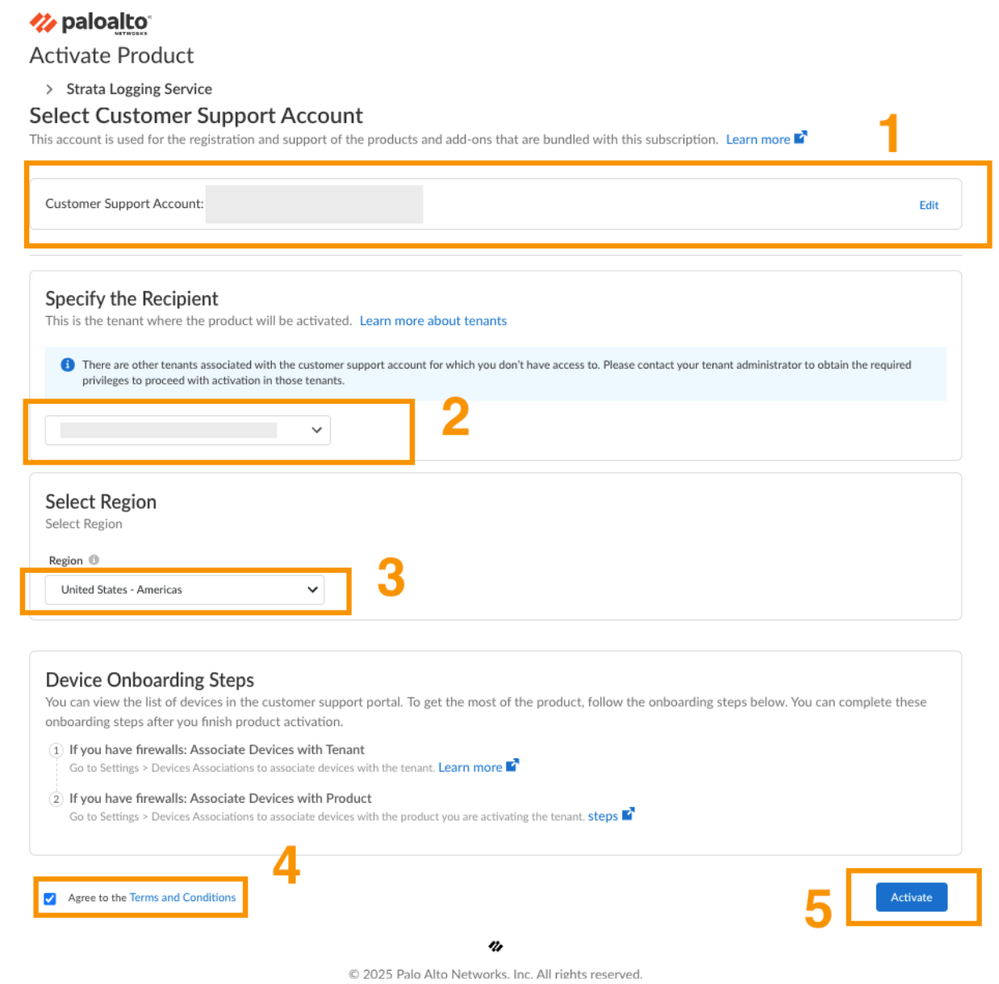Viewport: 999px width, 984px height.
Task: Open the Region dropdown showing United States
Action: click(x=185, y=590)
